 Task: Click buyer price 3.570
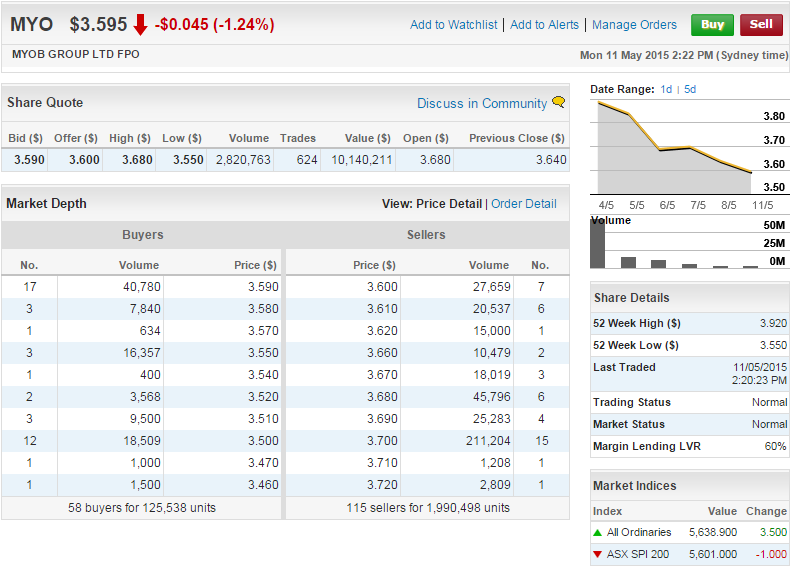pos(263,331)
